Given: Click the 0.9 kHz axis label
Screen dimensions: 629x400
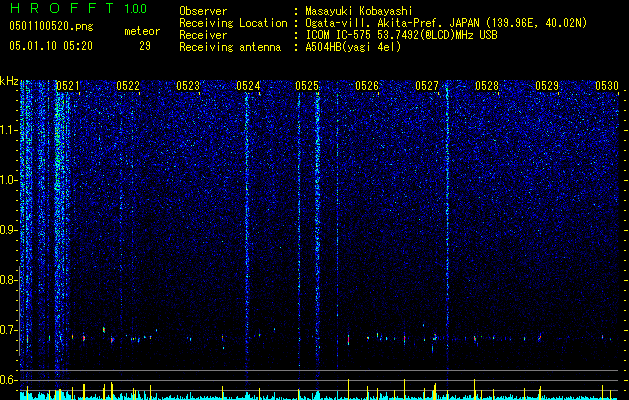Looking at the screenshot, I should [x=8, y=230].
